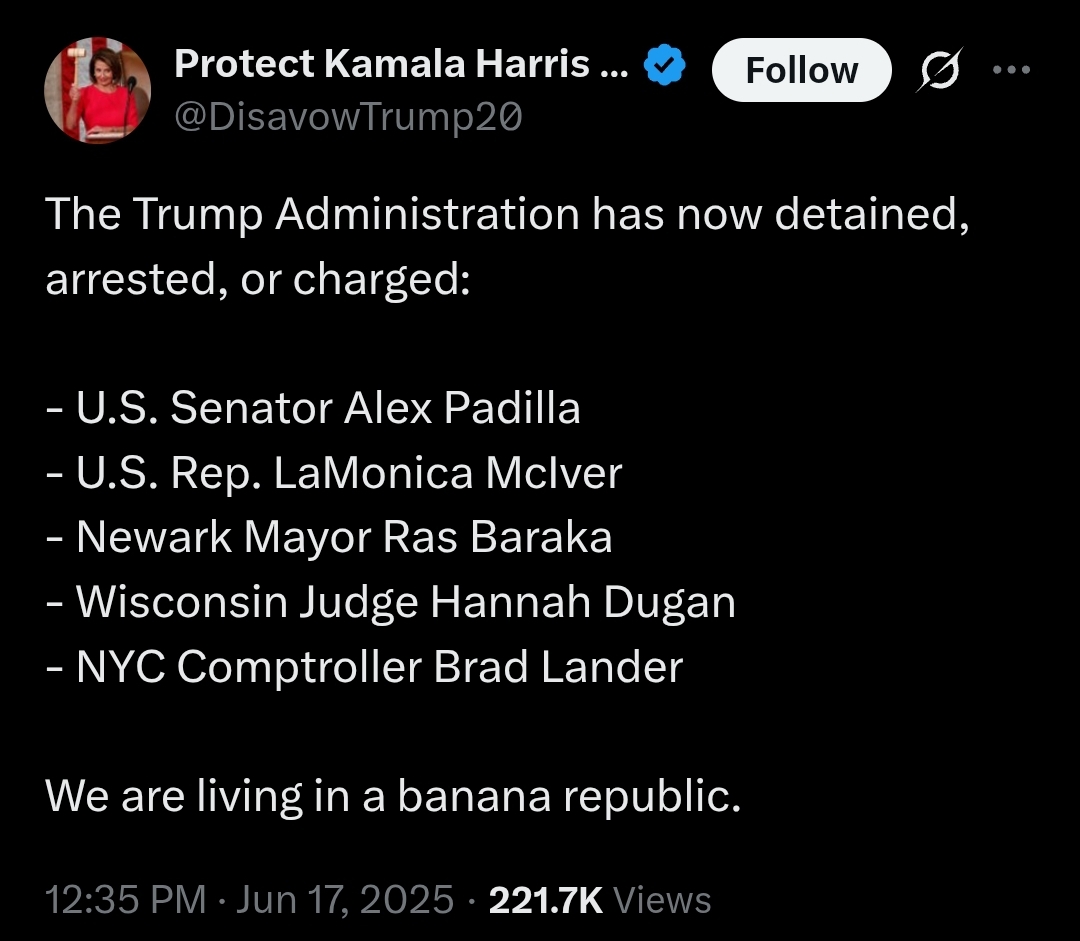Viewport: 1080px width, 941px height.
Task: Click the line mentioning Rep. LaMonica McIver
Action: point(334,473)
